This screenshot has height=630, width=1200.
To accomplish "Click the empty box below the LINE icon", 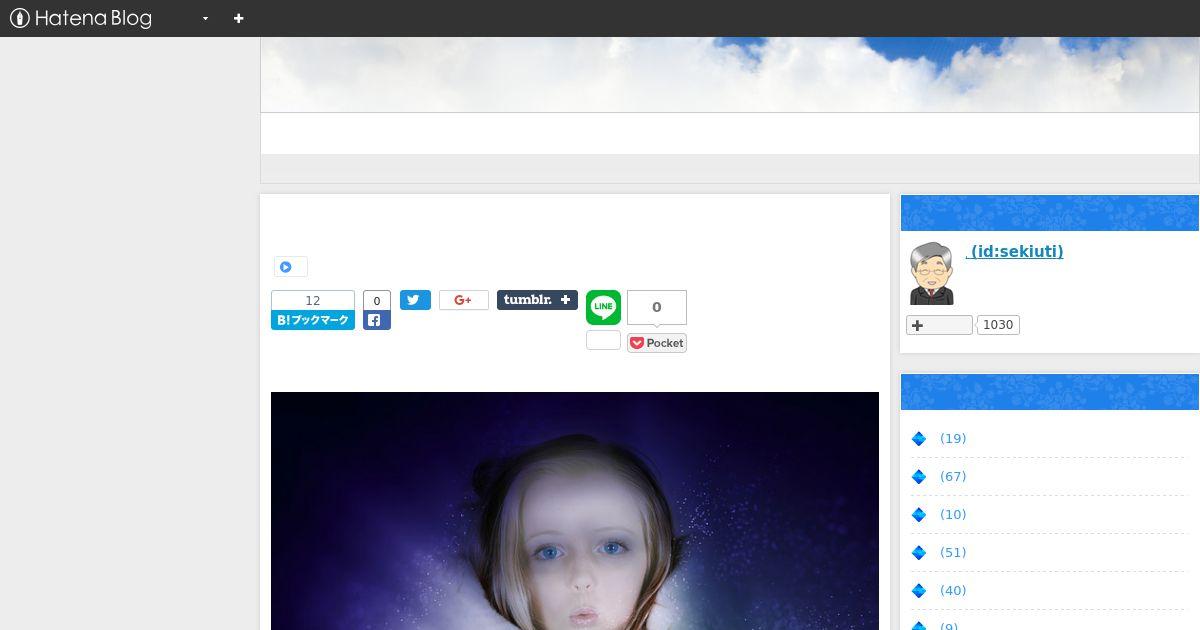I will coord(603,340).
